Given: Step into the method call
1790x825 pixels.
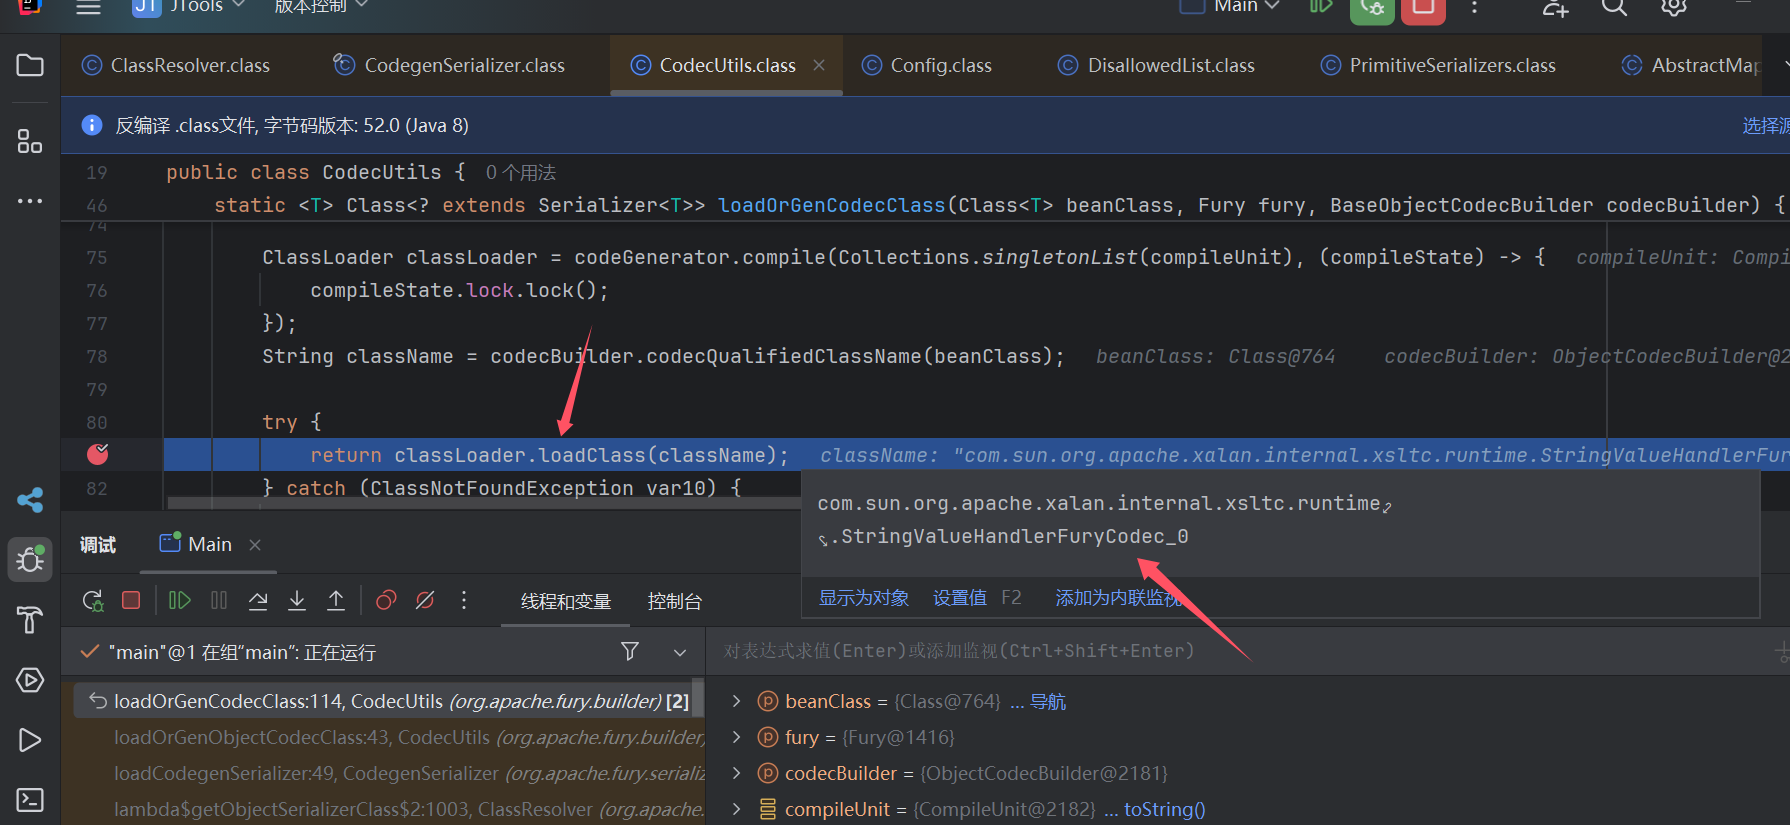Looking at the screenshot, I should 297,600.
